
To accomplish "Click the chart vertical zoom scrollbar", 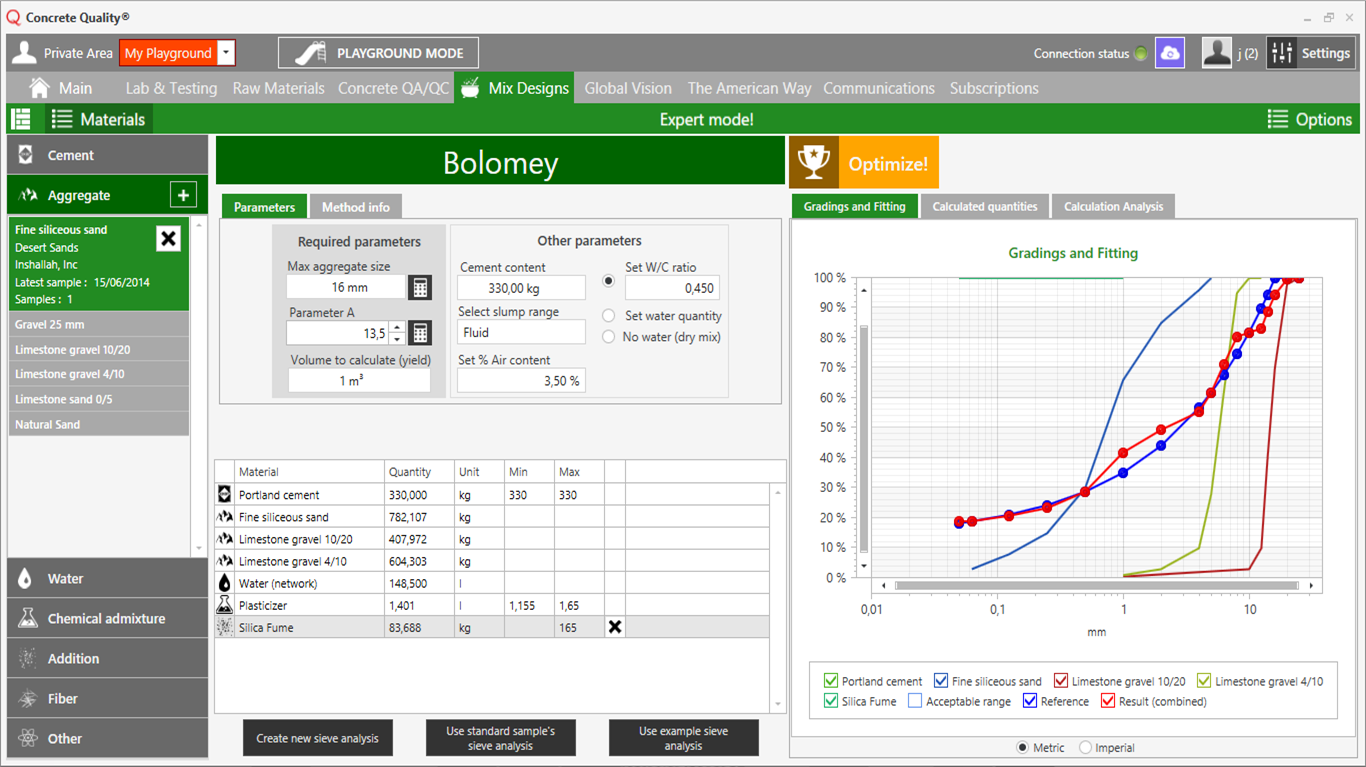I will tap(864, 438).
